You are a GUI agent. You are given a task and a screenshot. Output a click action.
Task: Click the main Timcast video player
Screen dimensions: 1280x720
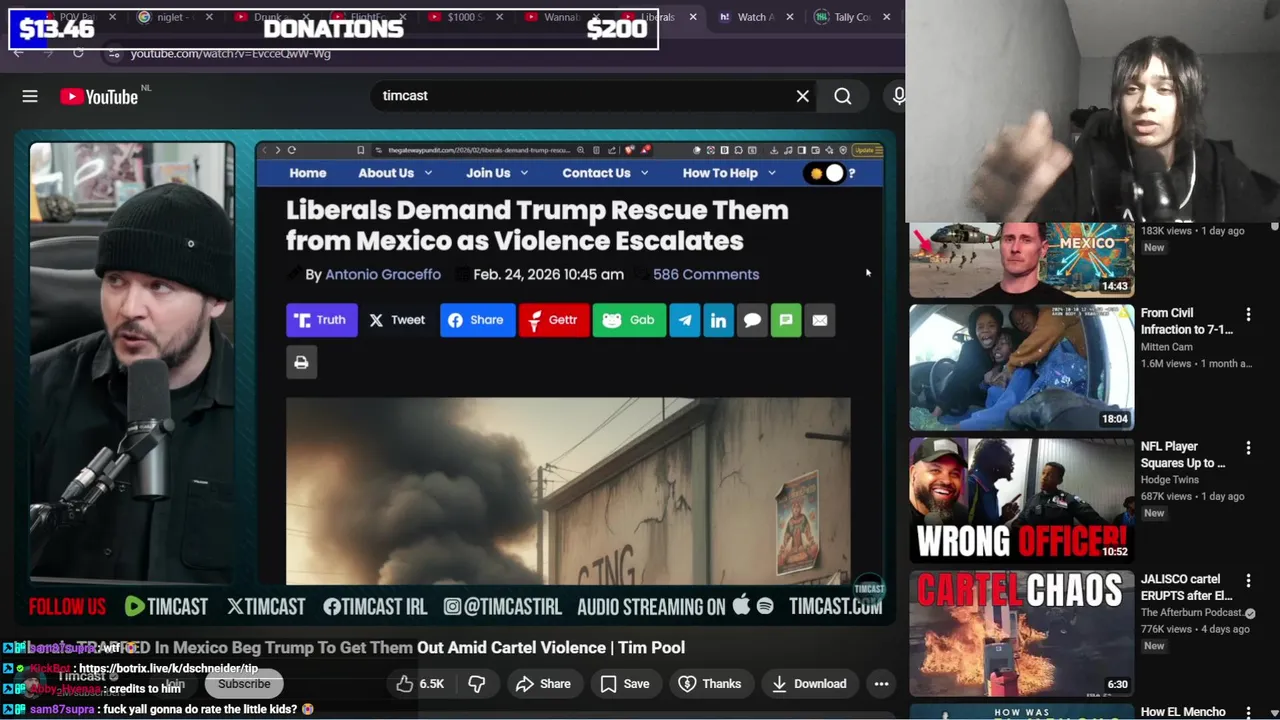tap(454, 378)
